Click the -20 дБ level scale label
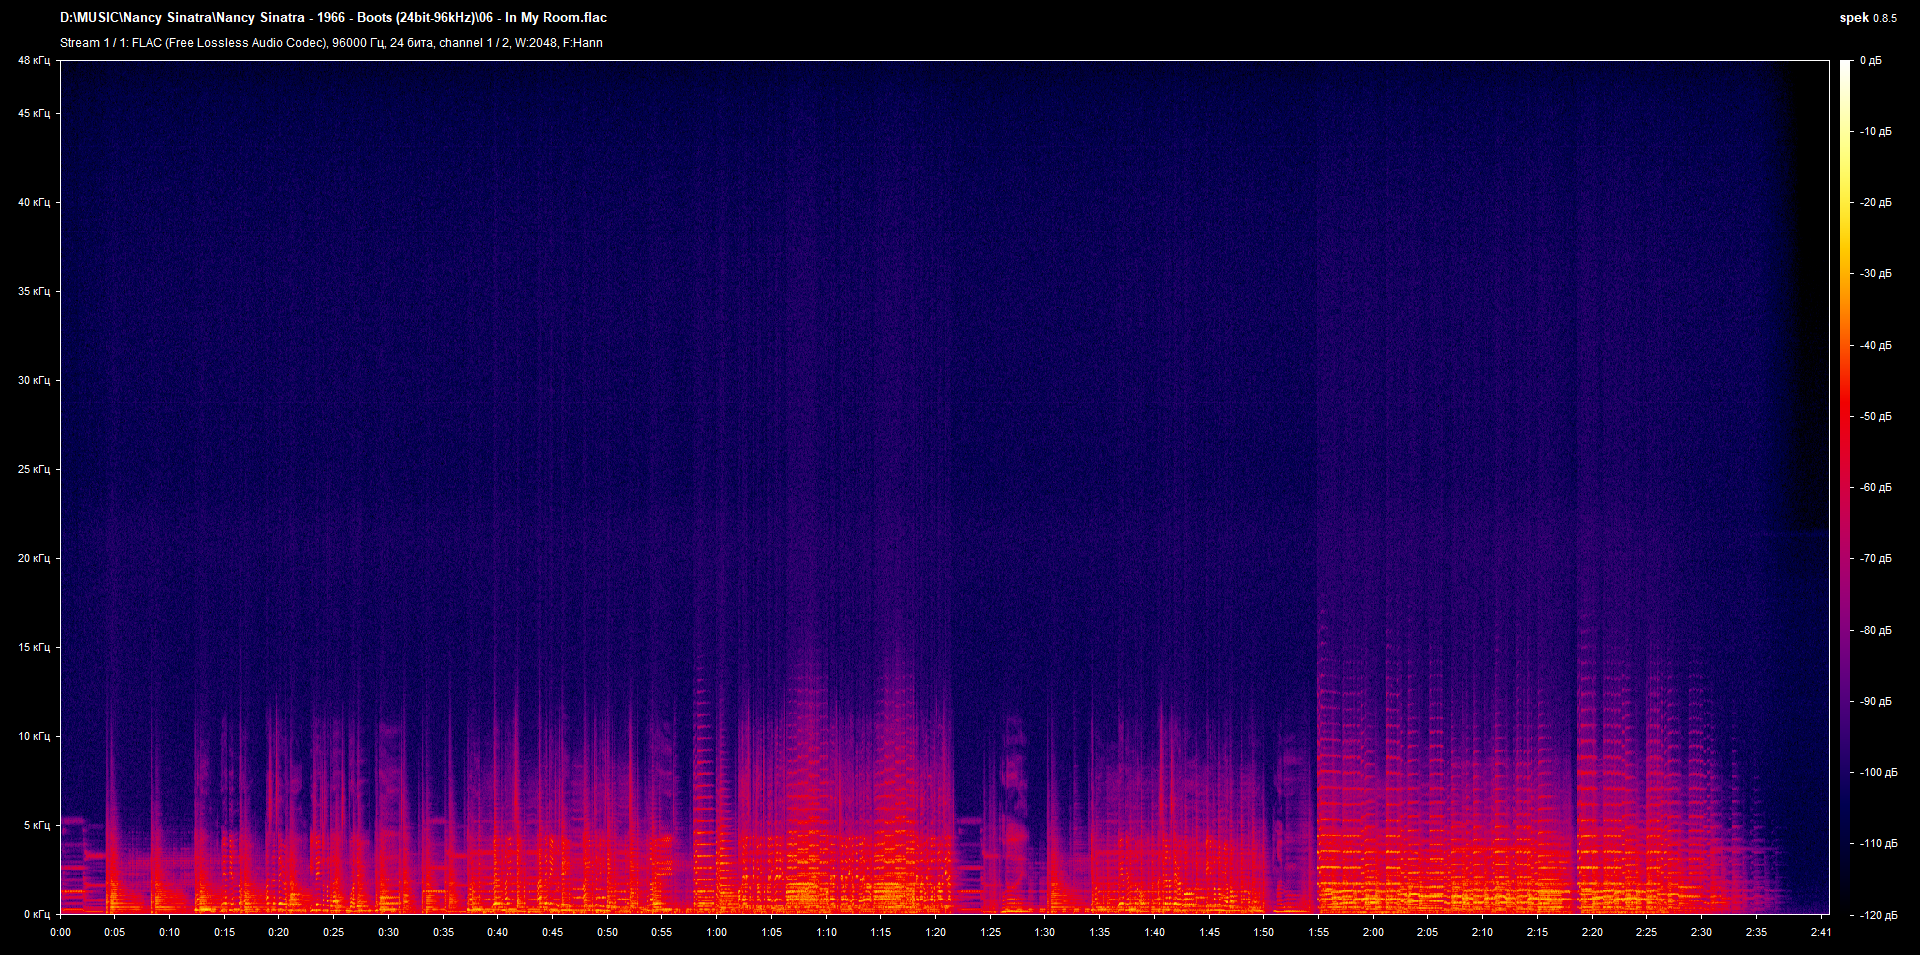Image resolution: width=1920 pixels, height=955 pixels. [1876, 203]
